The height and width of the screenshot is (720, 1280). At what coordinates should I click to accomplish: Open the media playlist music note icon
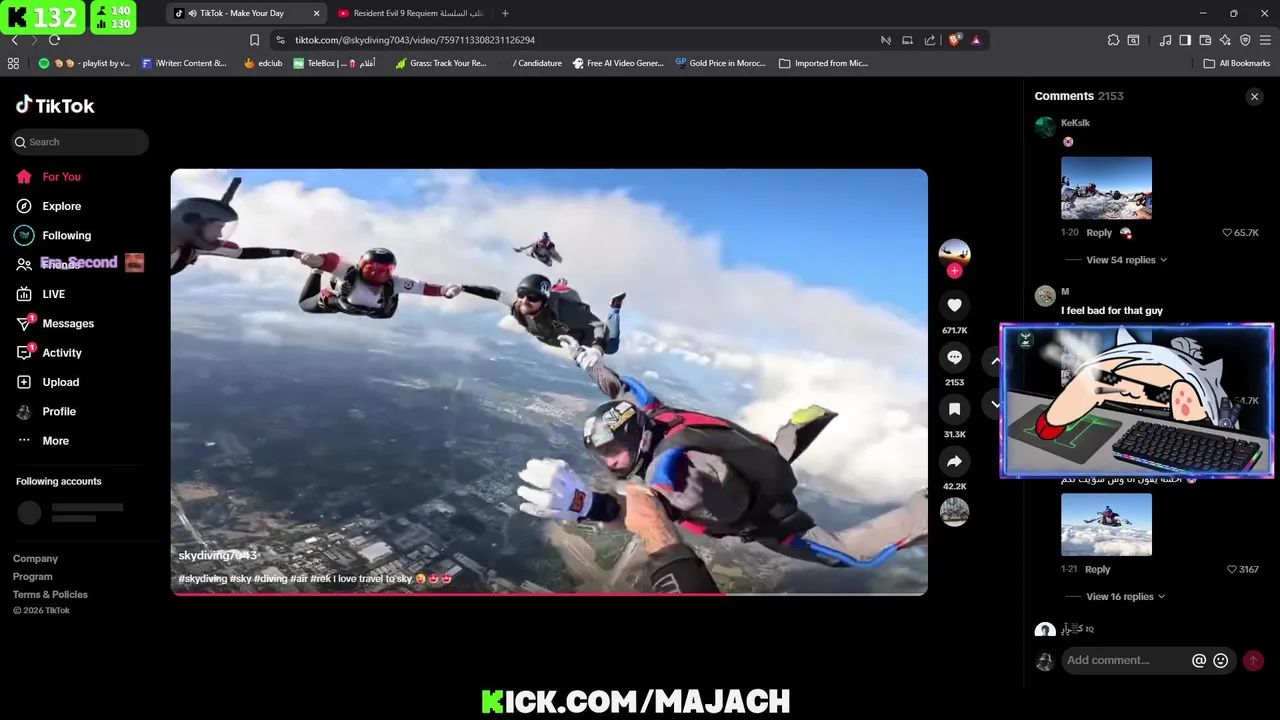(1165, 40)
